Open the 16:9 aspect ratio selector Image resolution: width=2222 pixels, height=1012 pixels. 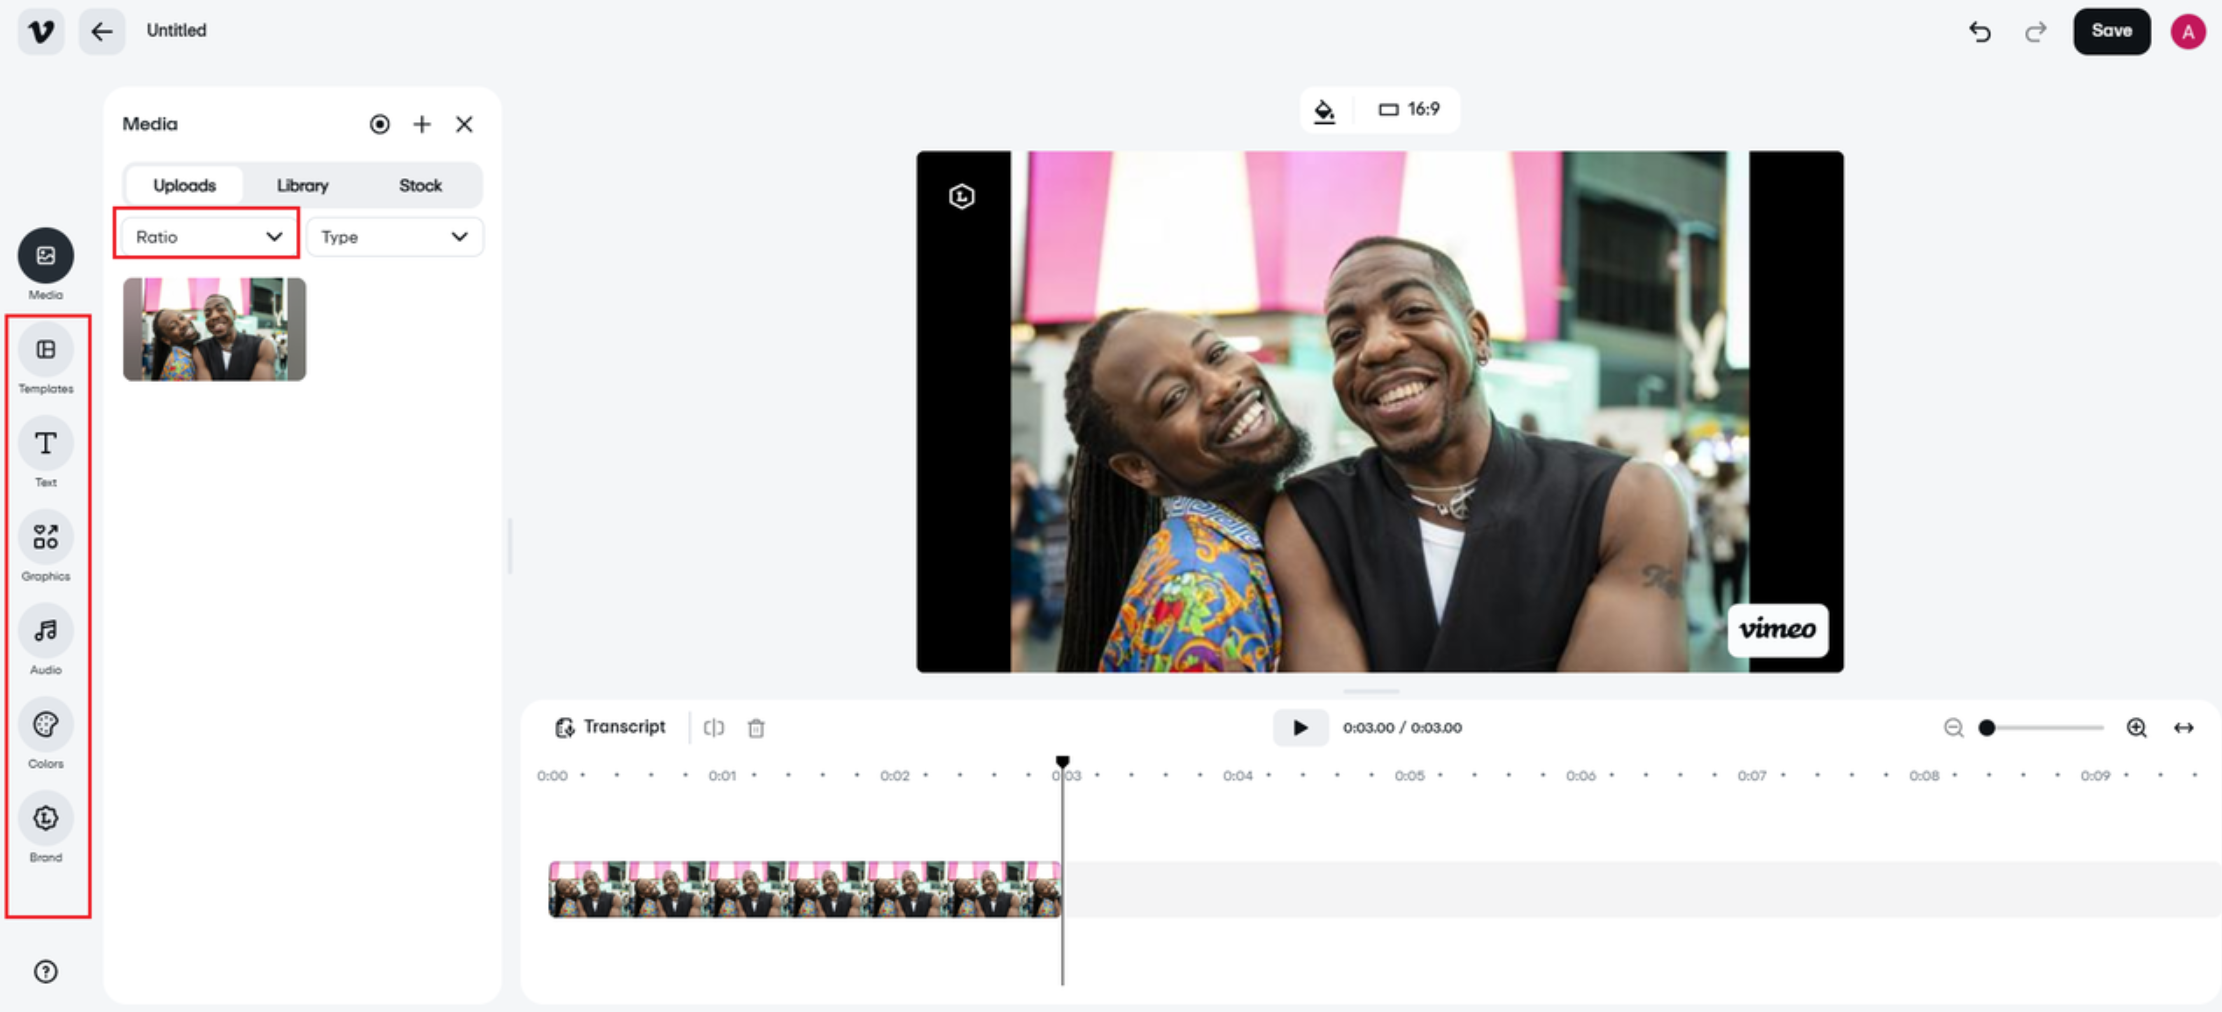1410,110
